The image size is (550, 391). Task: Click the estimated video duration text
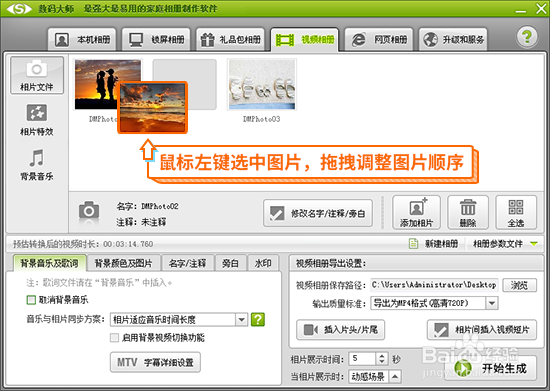(83, 244)
